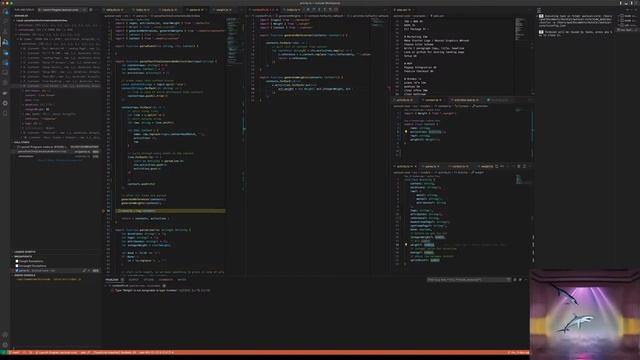Switch to the Output tab in the bottom panel

134,280
